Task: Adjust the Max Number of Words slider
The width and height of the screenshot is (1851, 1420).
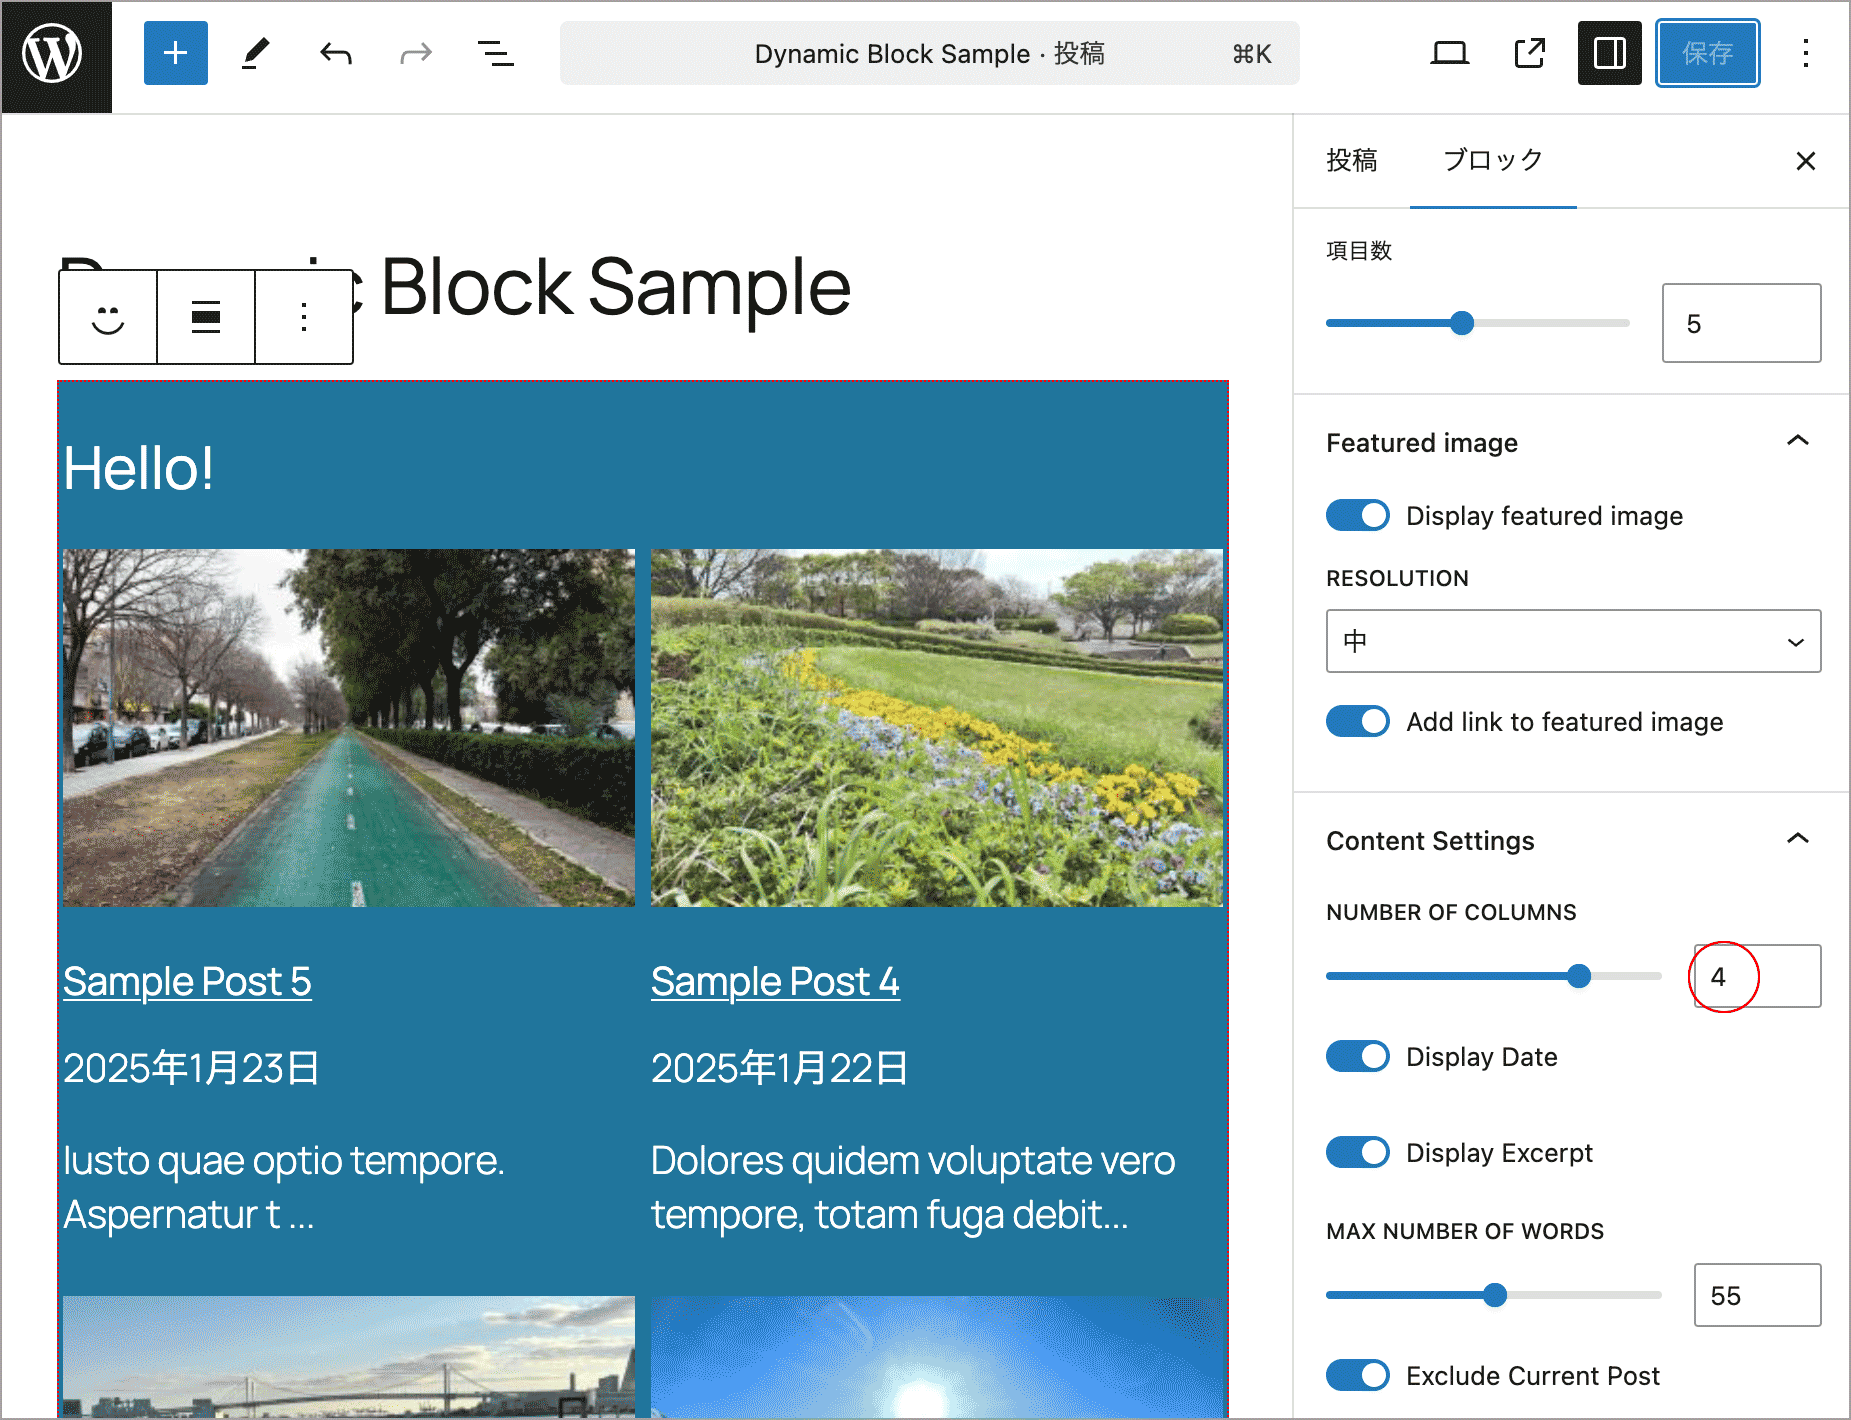Action: pyautogui.click(x=1494, y=1295)
